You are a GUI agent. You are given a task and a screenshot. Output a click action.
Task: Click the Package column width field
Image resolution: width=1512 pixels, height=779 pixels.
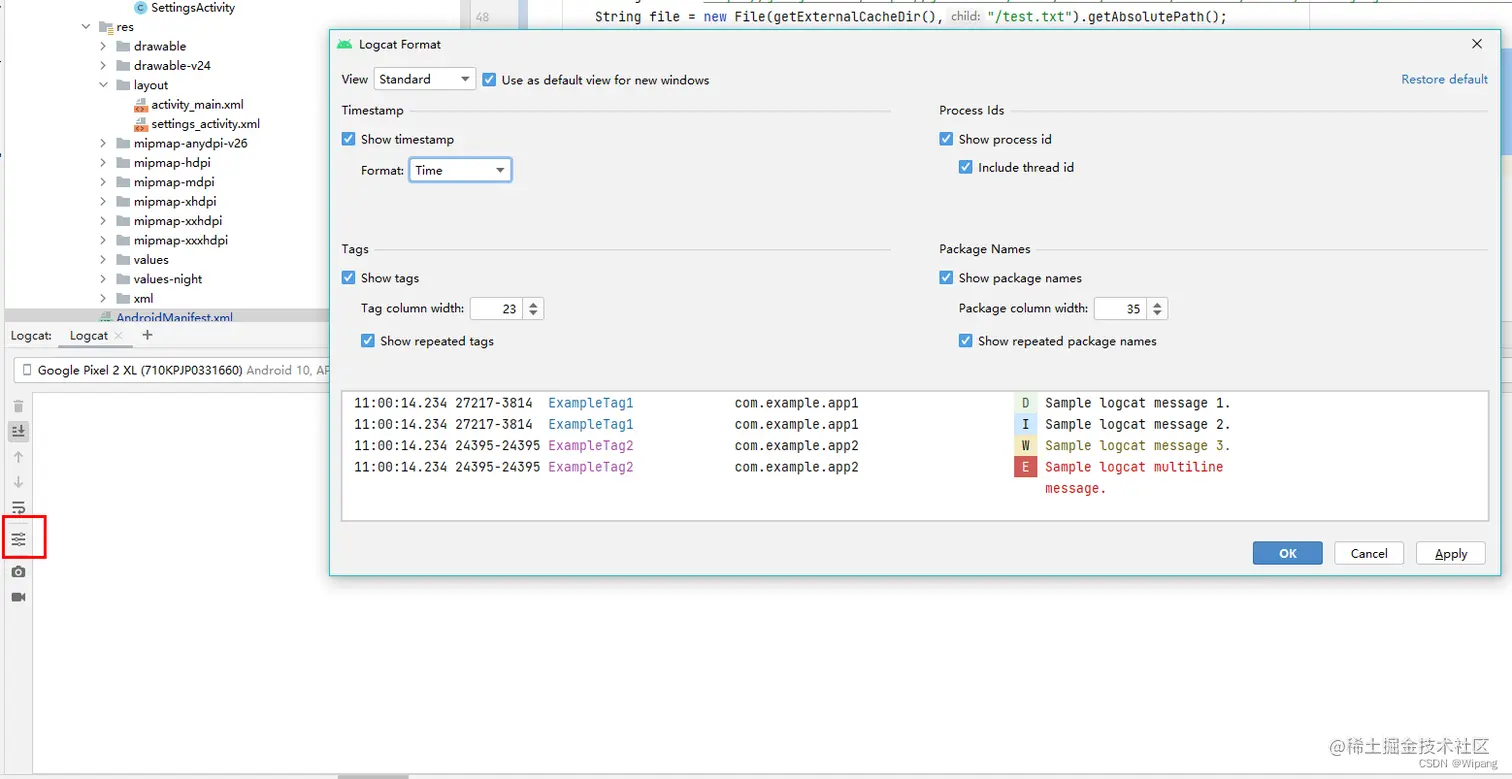1120,309
